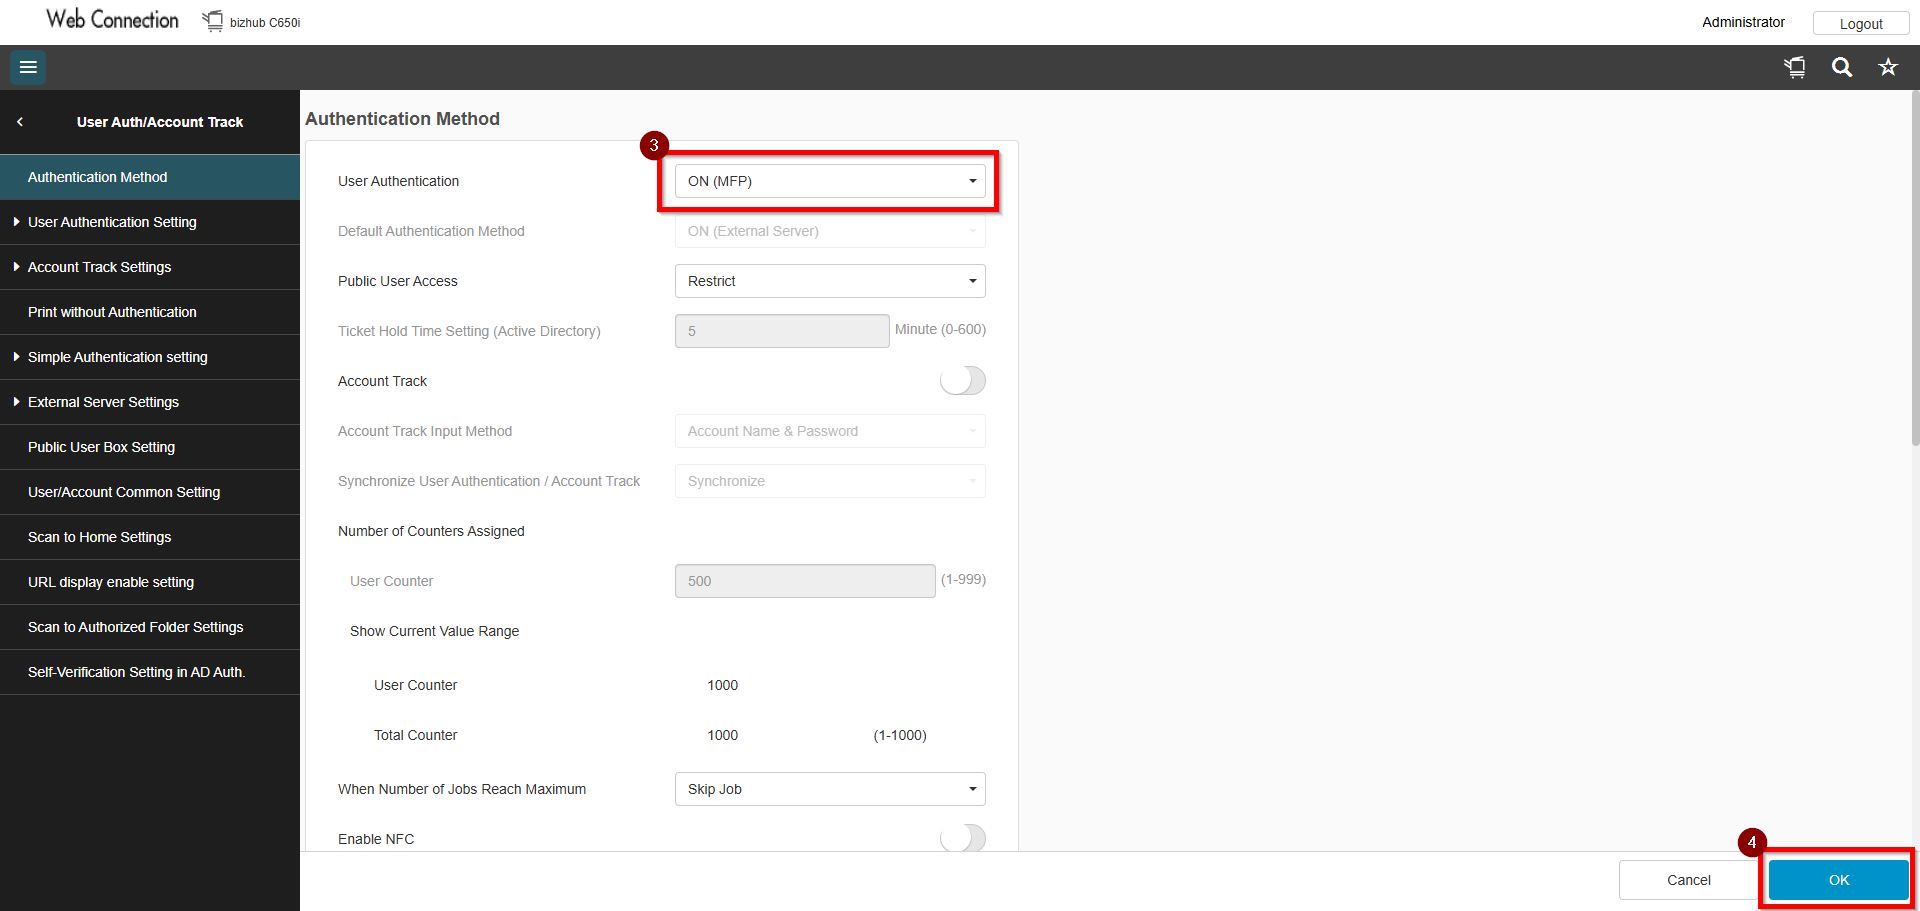The height and width of the screenshot is (911, 1920).
Task: Select Print without Authentication menu item
Action: [112, 312]
